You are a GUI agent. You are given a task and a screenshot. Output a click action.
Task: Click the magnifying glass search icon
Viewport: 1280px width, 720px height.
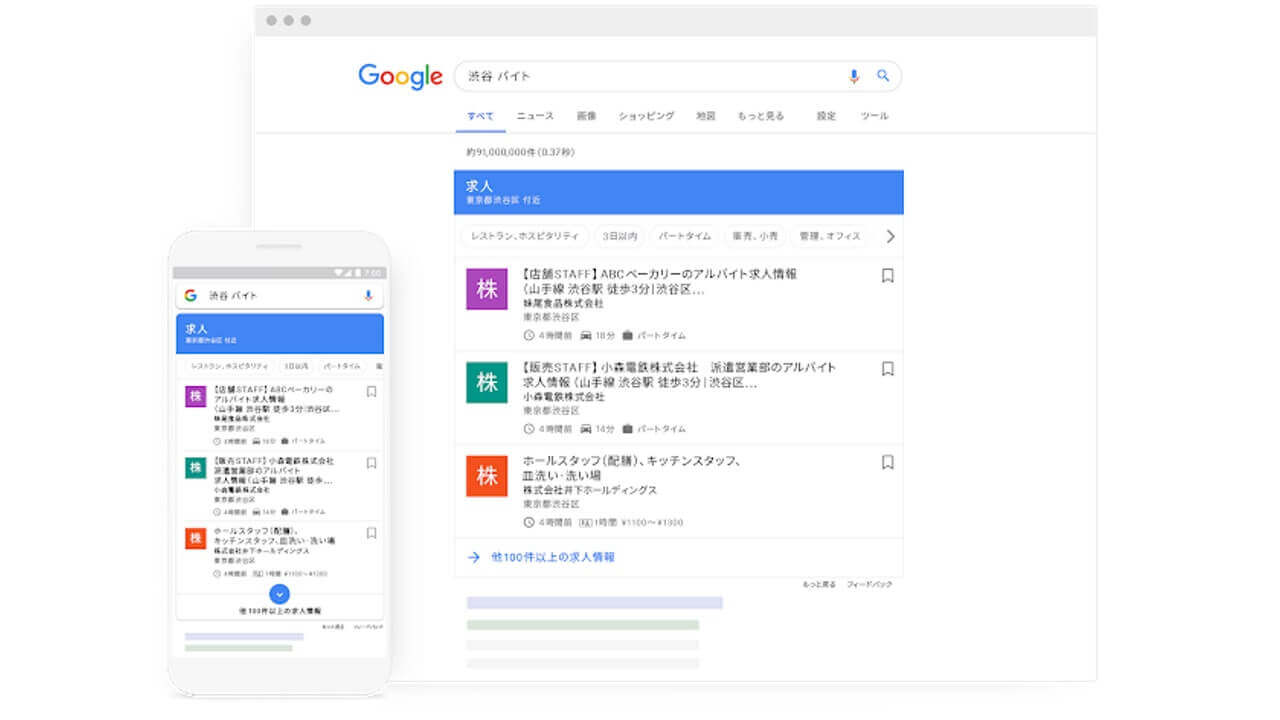(882, 76)
